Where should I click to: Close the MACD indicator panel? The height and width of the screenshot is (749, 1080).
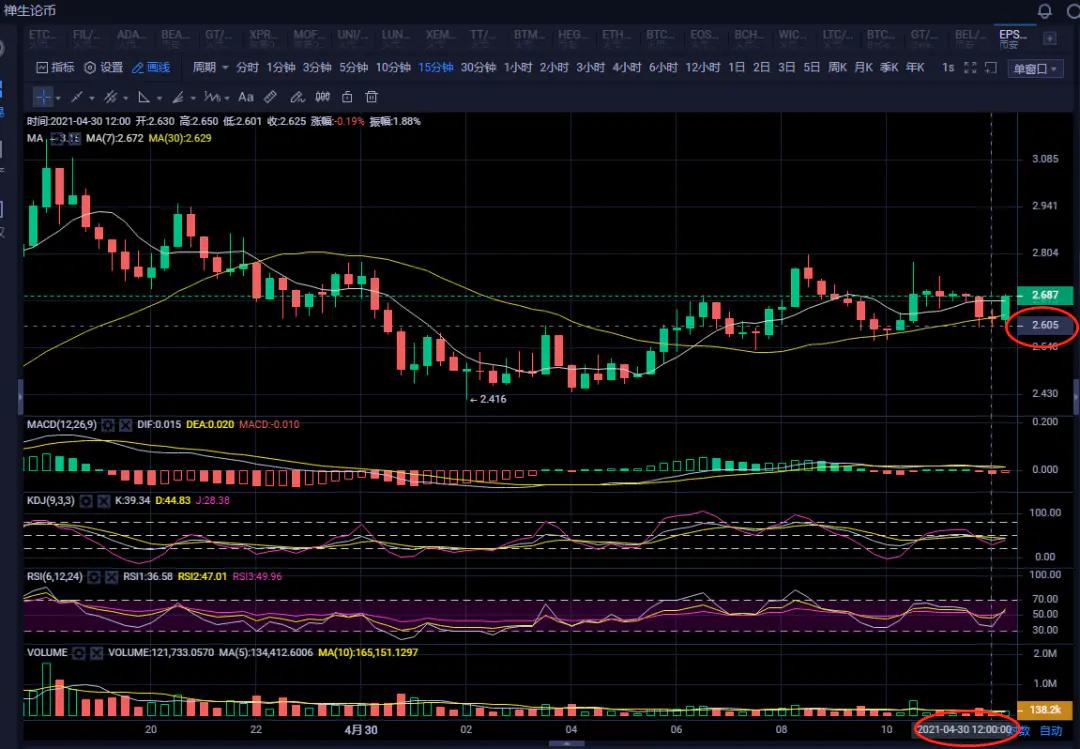[x=125, y=425]
